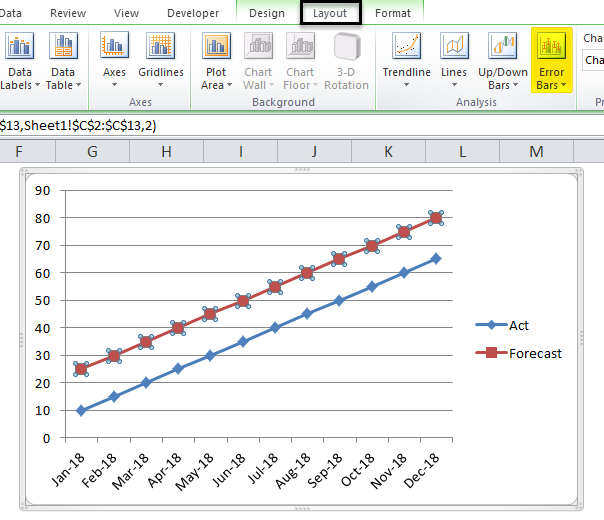The height and width of the screenshot is (520, 604).
Task: Open the Format tab
Action: (392, 13)
